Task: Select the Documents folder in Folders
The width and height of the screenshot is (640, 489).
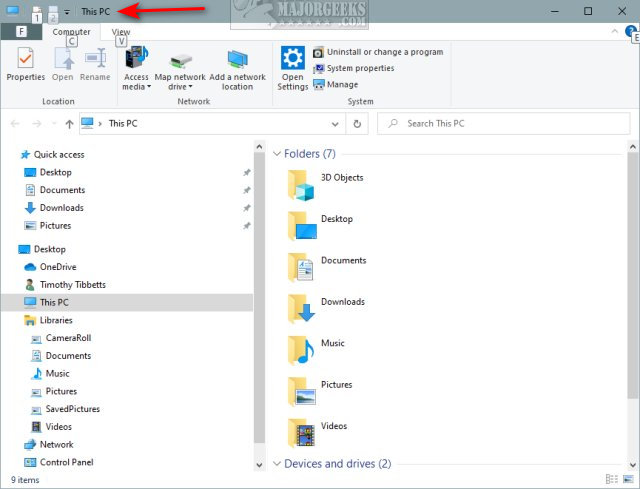Action: pyautogui.click(x=327, y=268)
